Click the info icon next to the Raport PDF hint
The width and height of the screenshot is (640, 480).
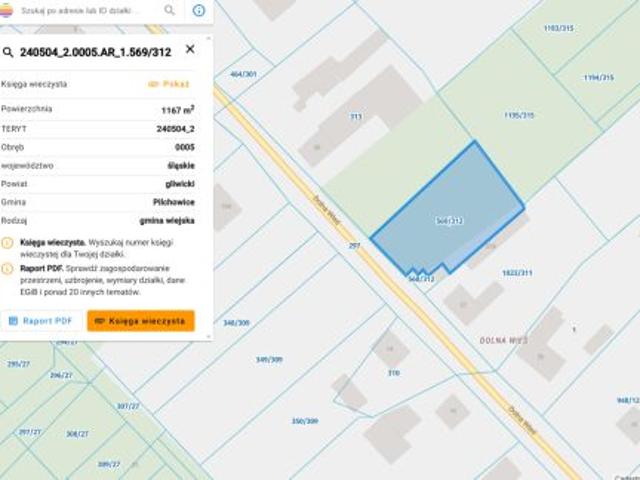click(7, 269)
